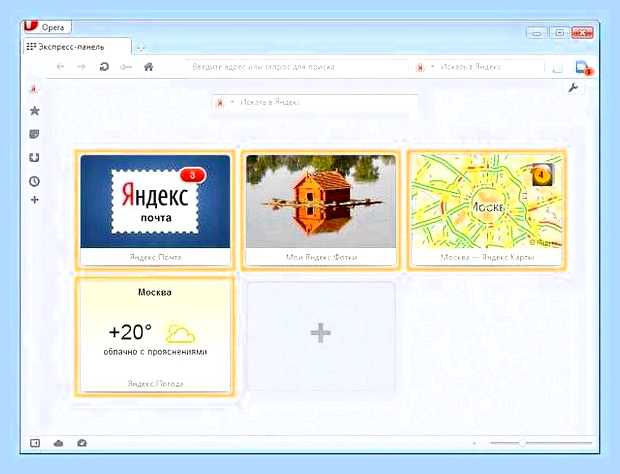Click the Yandex icon in toolbar search field
The width and height of the screenshot is (620, 474).
420,68
